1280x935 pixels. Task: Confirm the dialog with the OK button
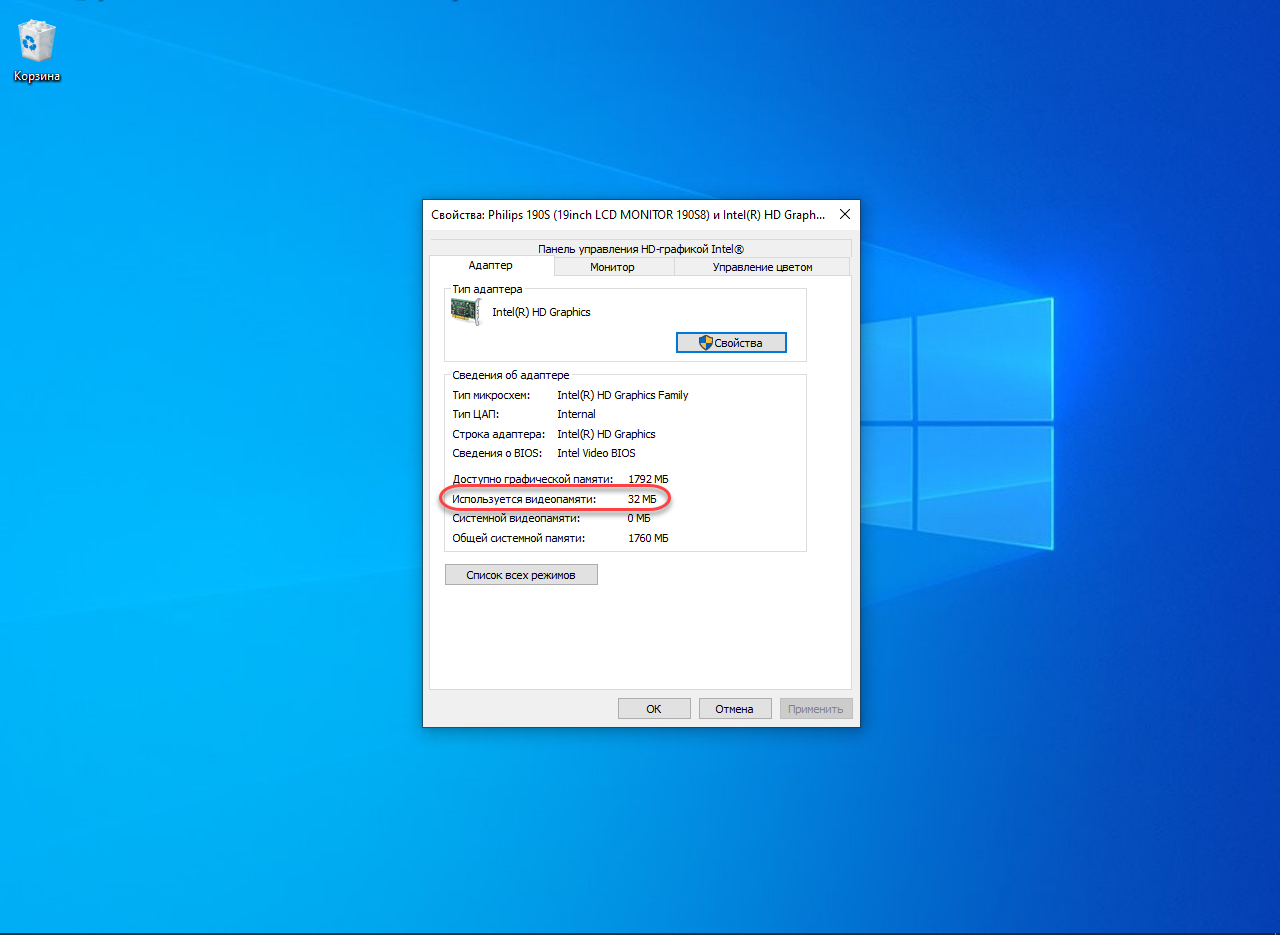[x=654, y=709]
